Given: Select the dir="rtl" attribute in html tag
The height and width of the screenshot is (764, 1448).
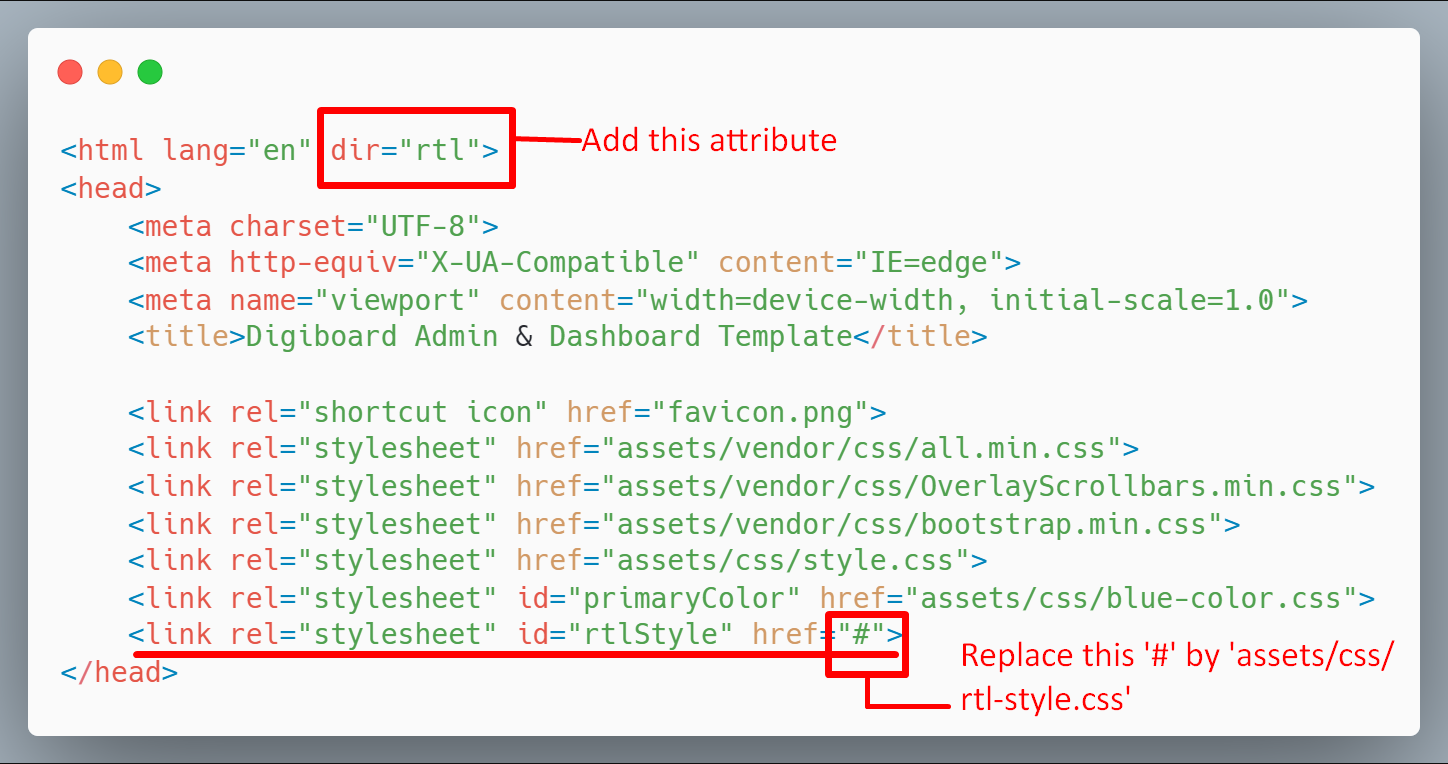Looking at the screenshot, I should [406, 151].
